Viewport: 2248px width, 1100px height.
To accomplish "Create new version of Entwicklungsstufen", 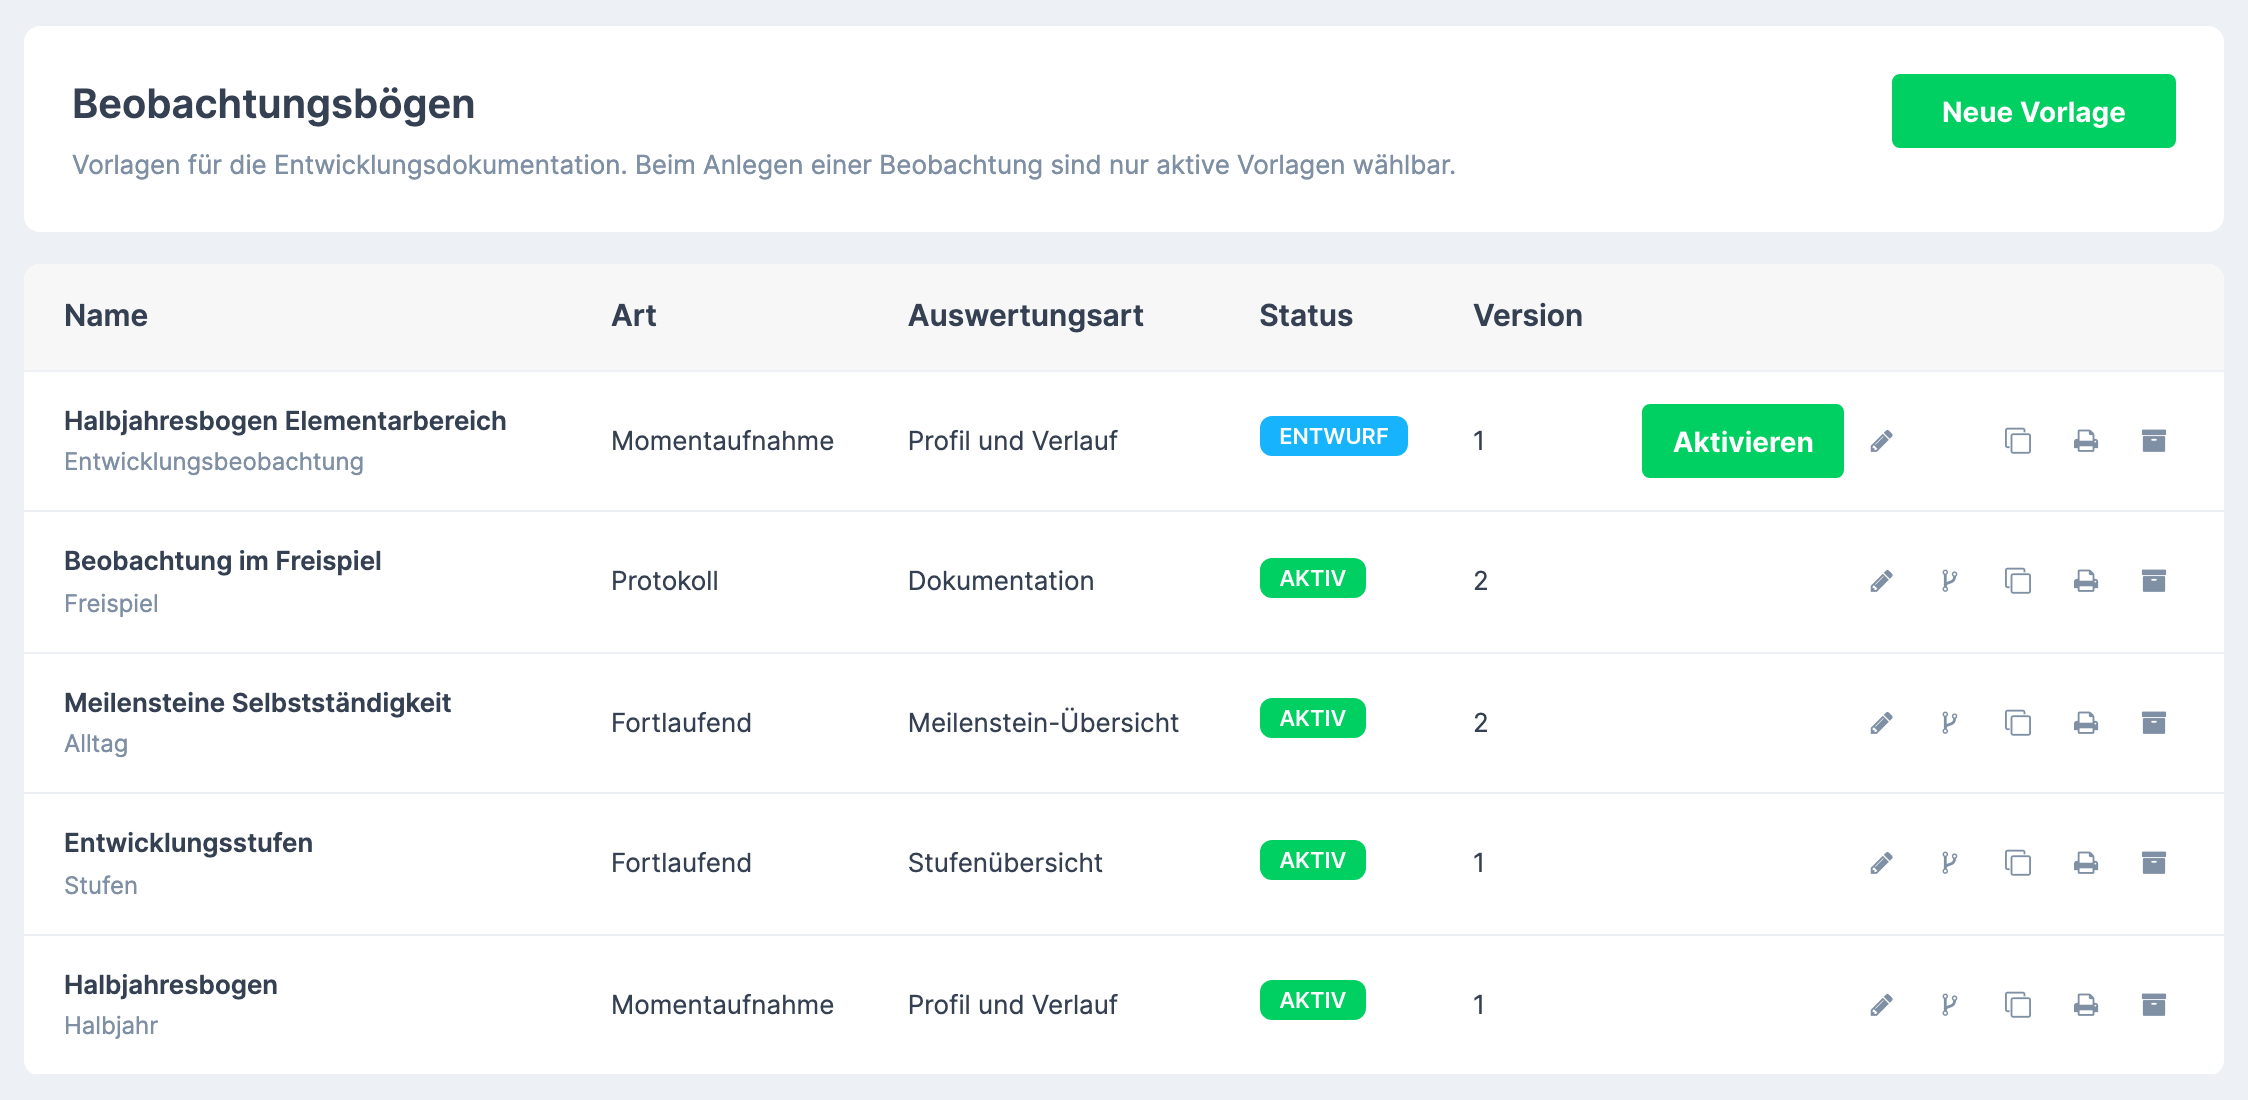I will tap(1950, 863).
